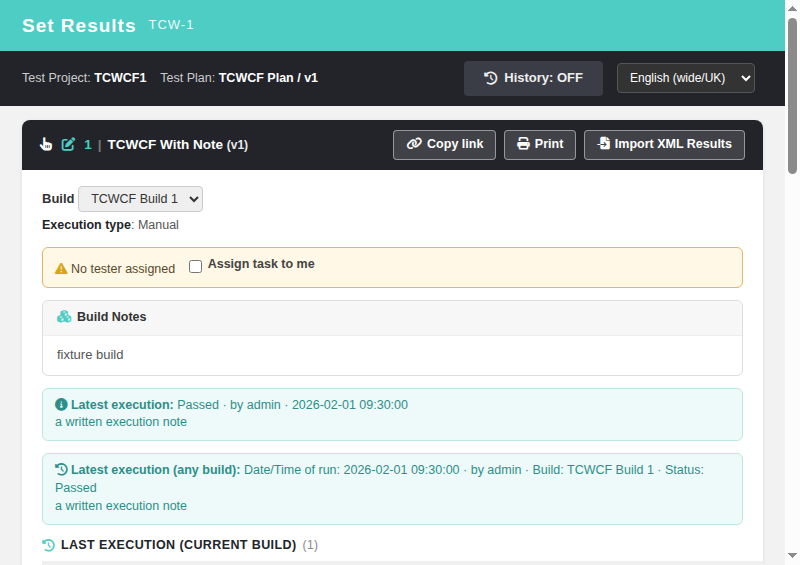Click 'TCWCF With Note (v1)' title text
Image resolution: width=800 pixels, height=565 pixels.
pos(178,145)
